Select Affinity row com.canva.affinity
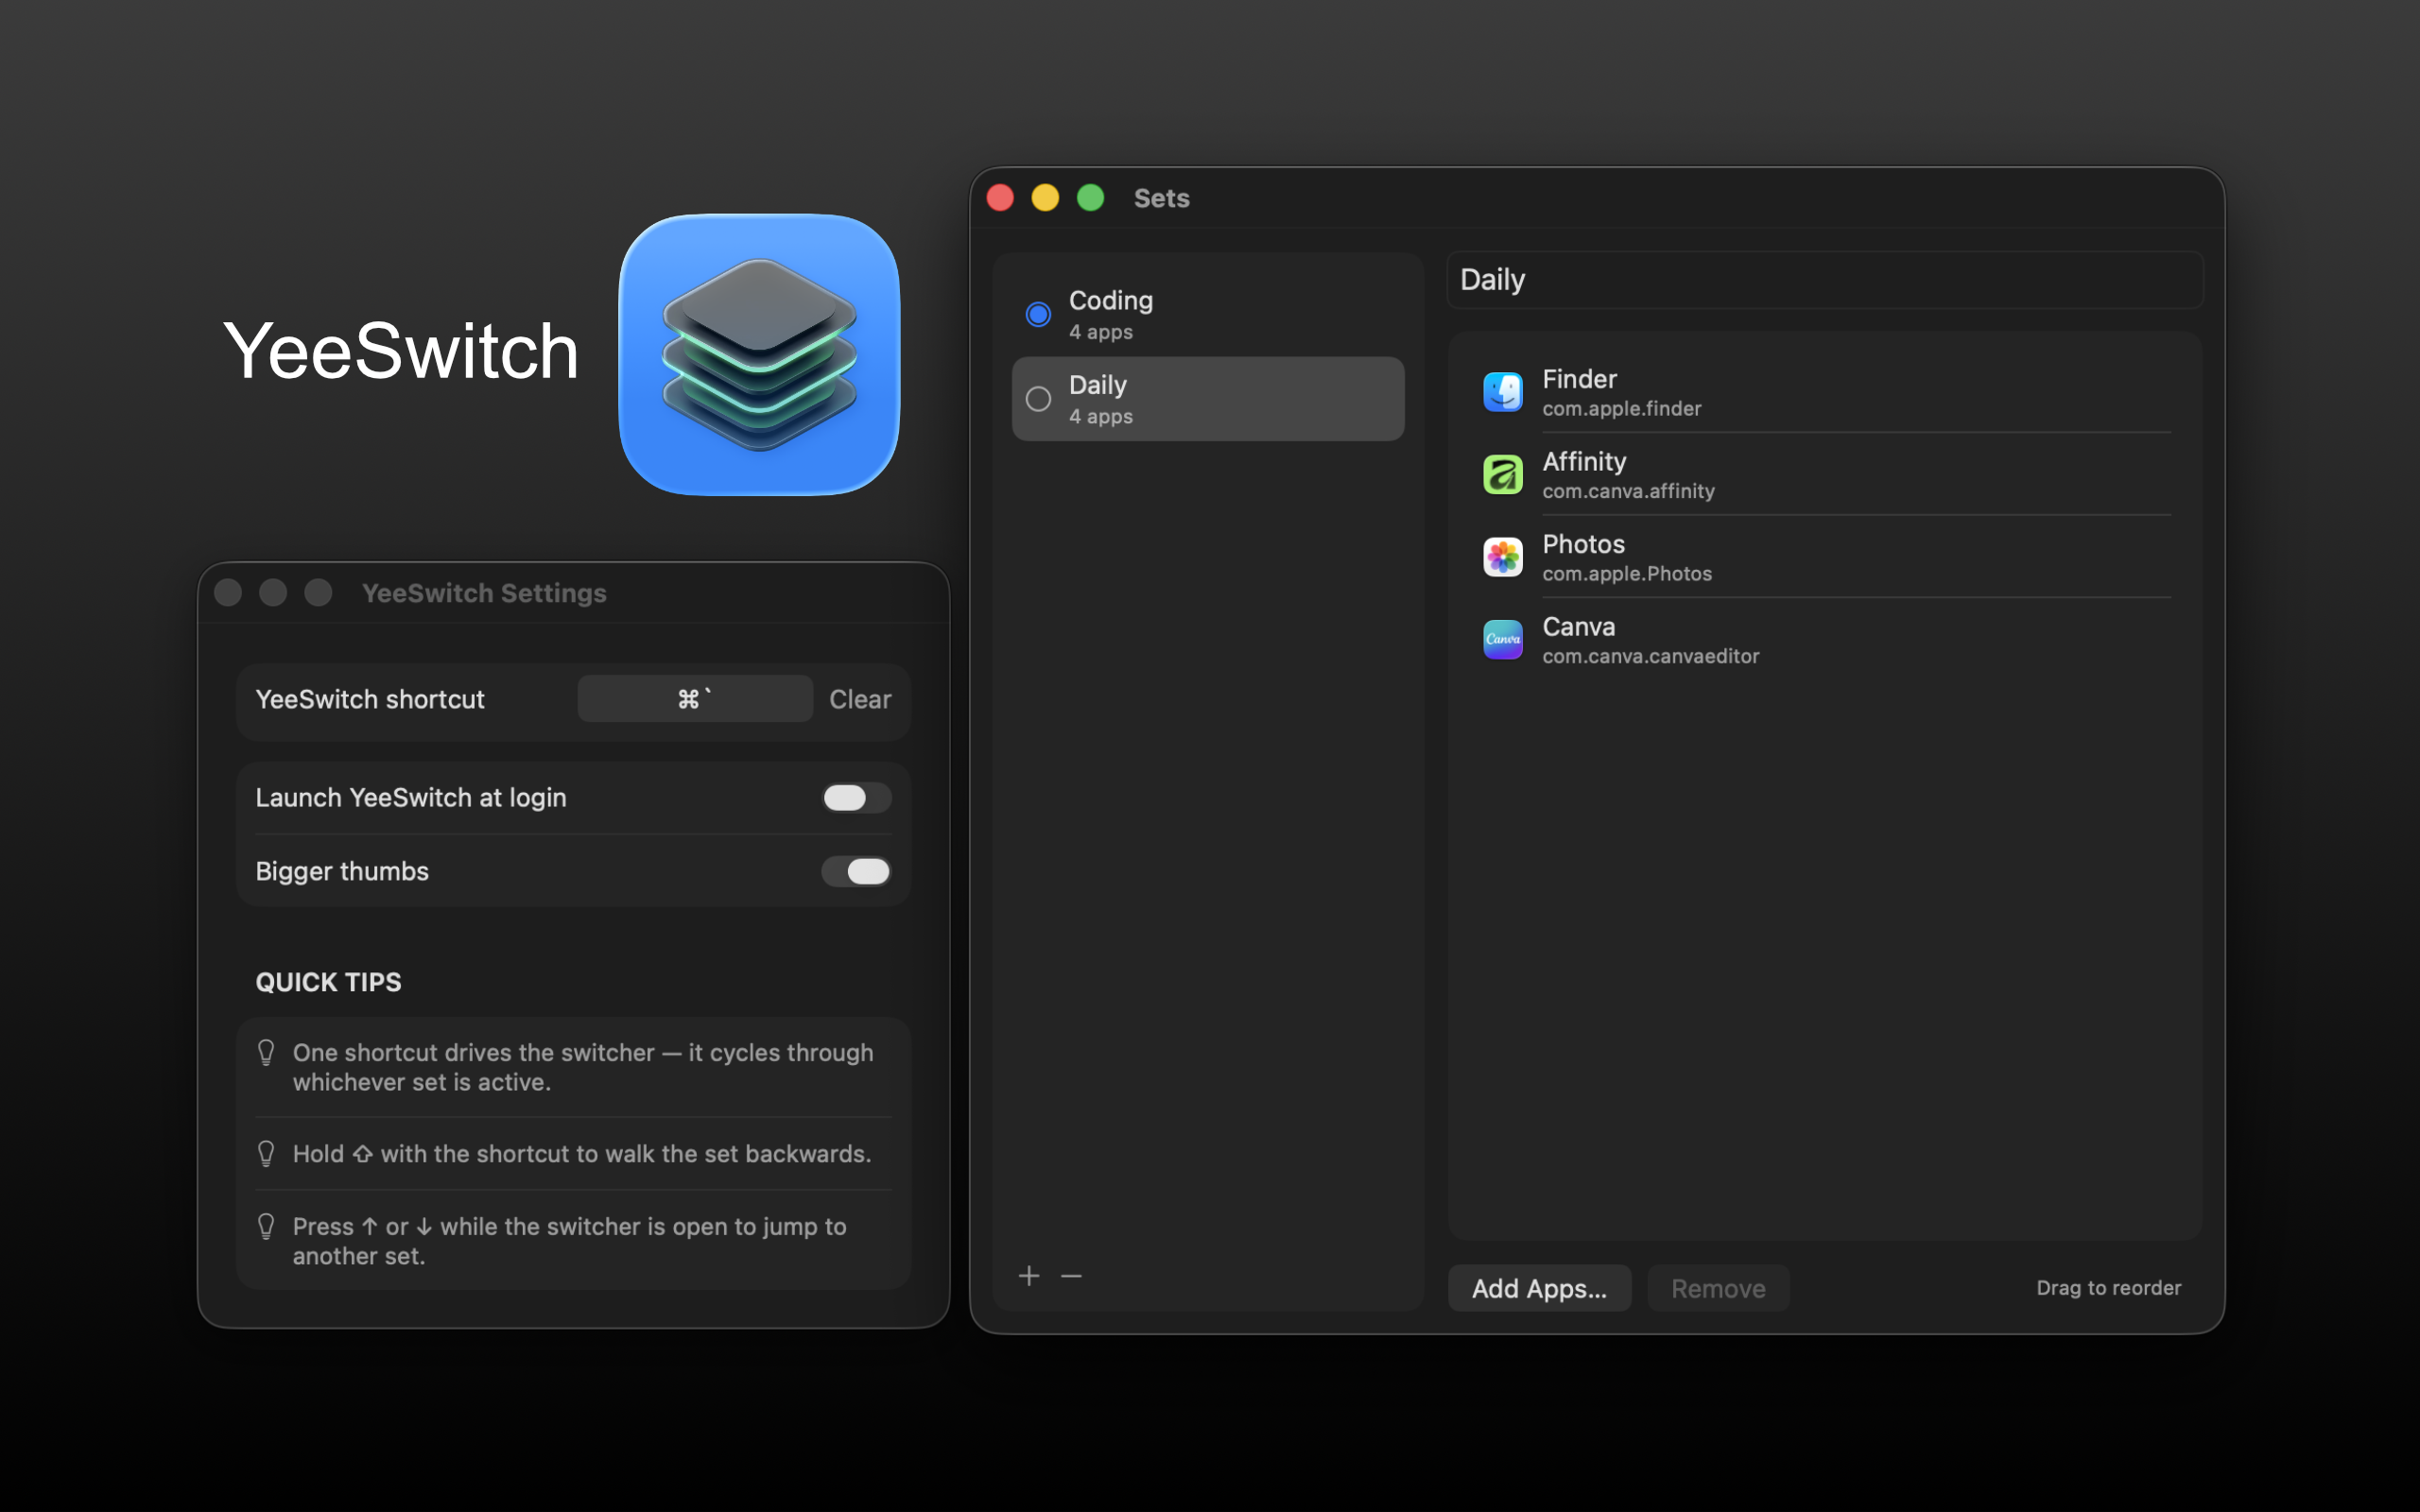Screen dimensions: 2420x1512 [x=1825, y=474]
